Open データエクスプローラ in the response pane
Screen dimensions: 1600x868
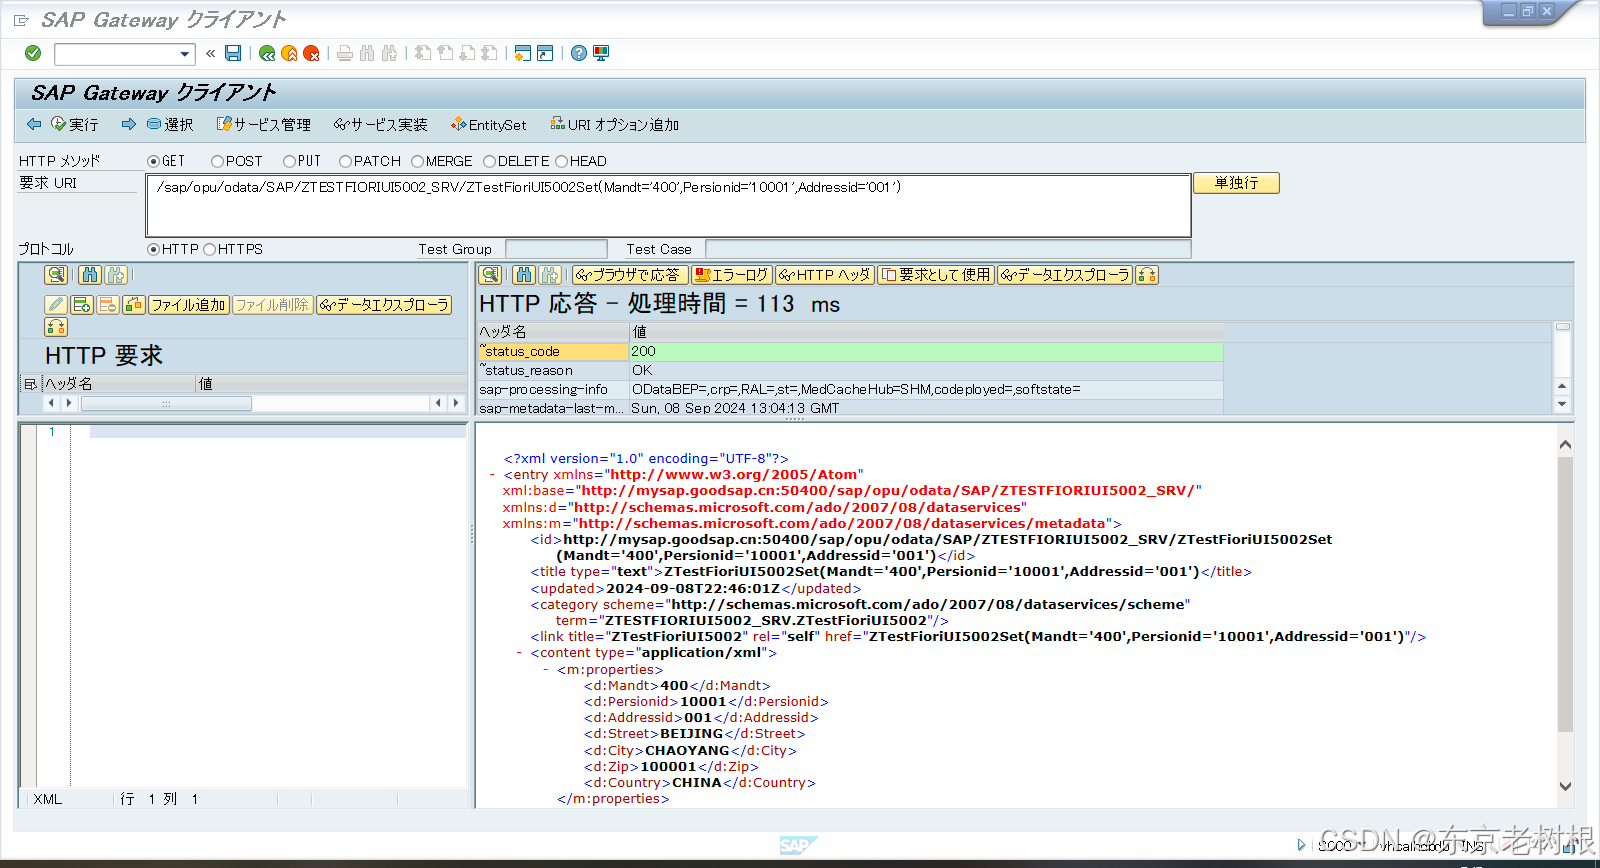(1065, 274)
